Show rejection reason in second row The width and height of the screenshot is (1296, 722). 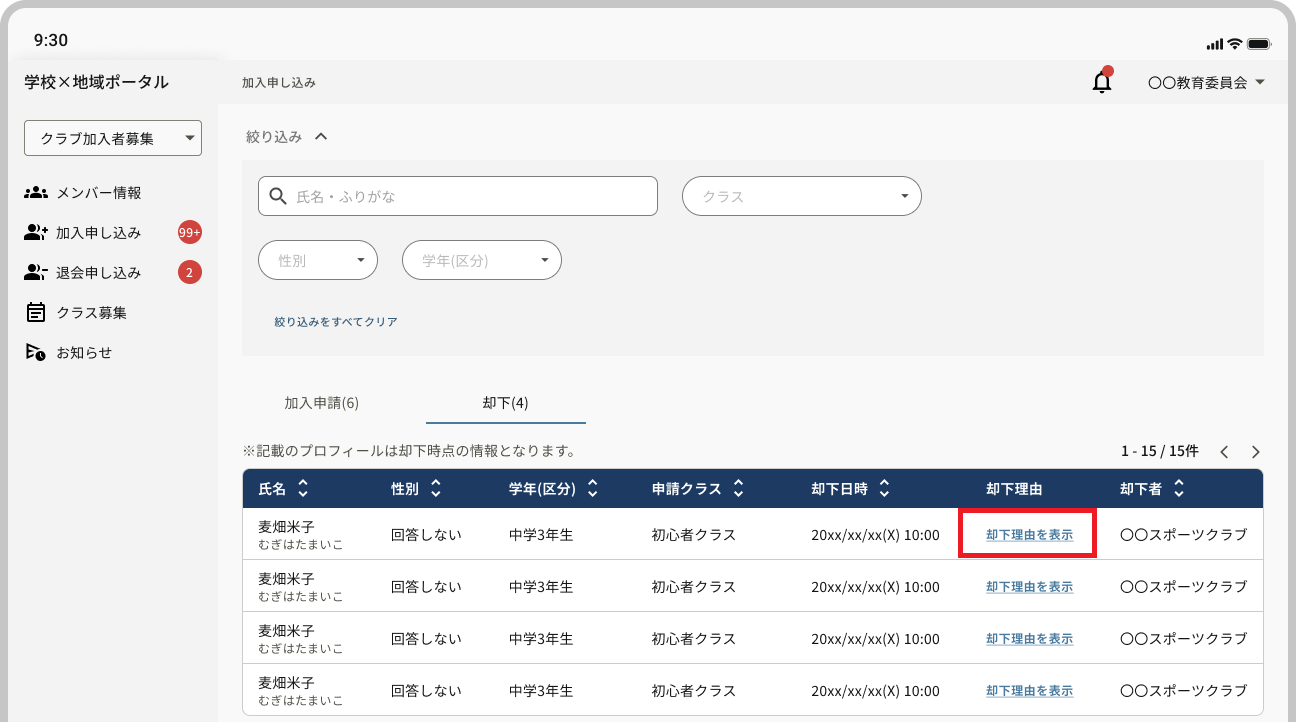[1029, 587]
